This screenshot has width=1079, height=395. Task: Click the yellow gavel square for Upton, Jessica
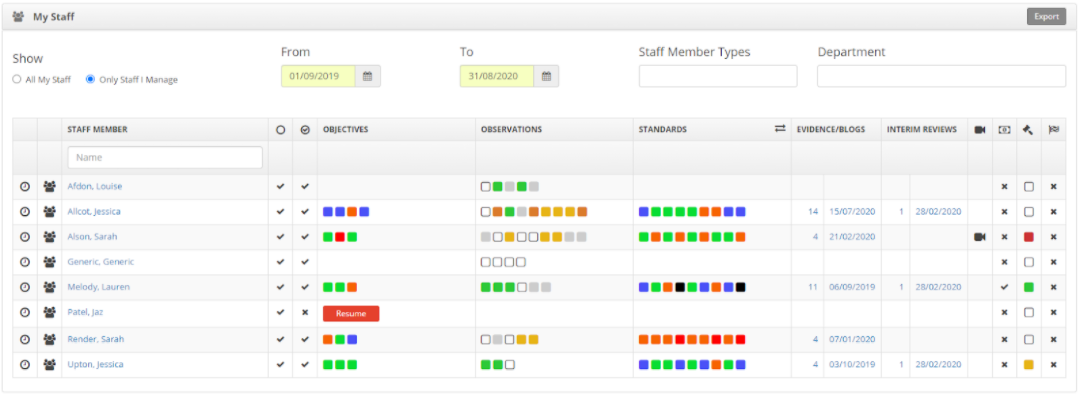pyautogui.click(x=1029, y=365)
